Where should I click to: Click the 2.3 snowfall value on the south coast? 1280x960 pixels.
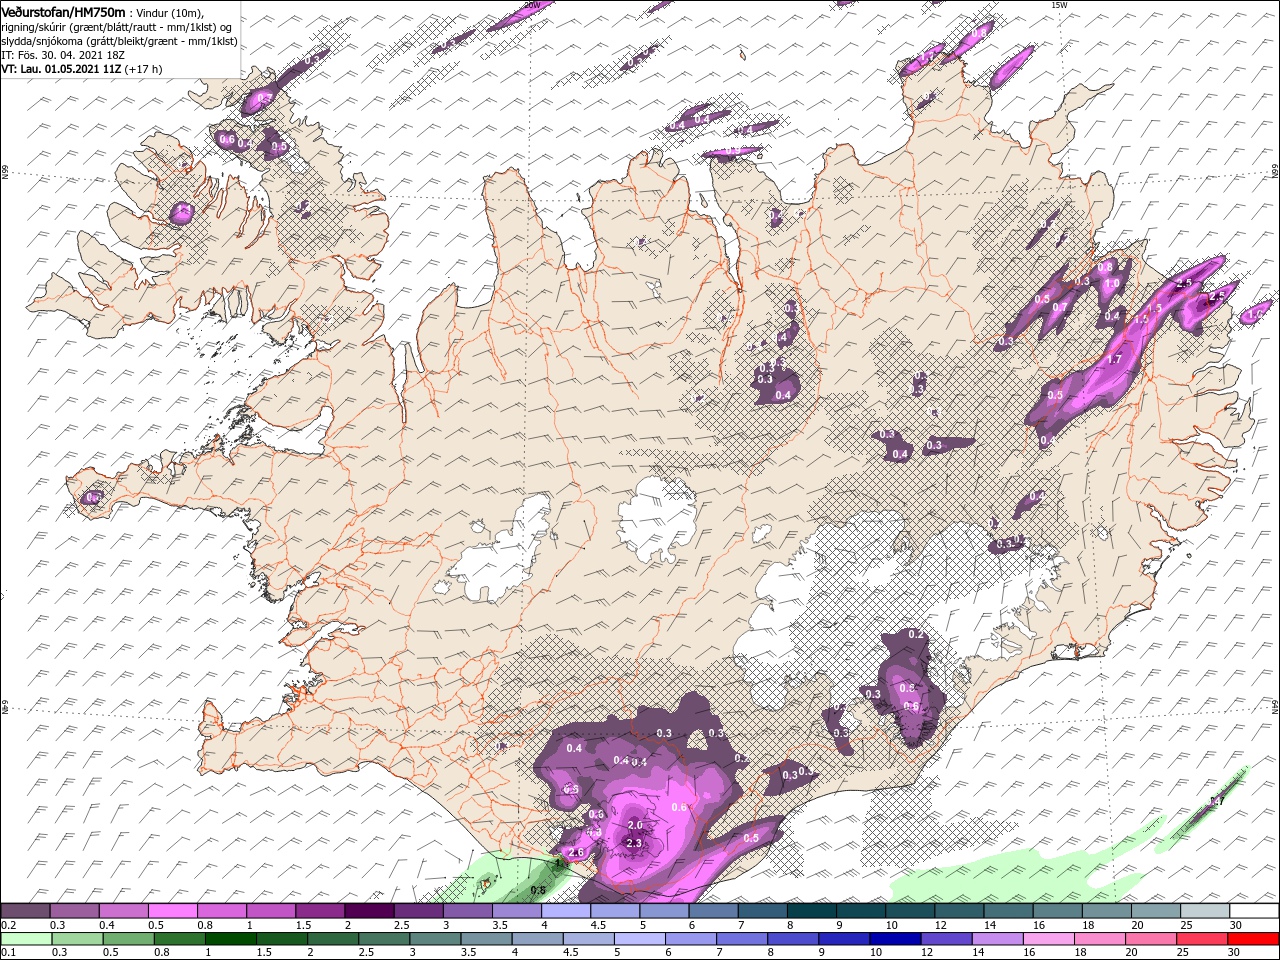634,844
